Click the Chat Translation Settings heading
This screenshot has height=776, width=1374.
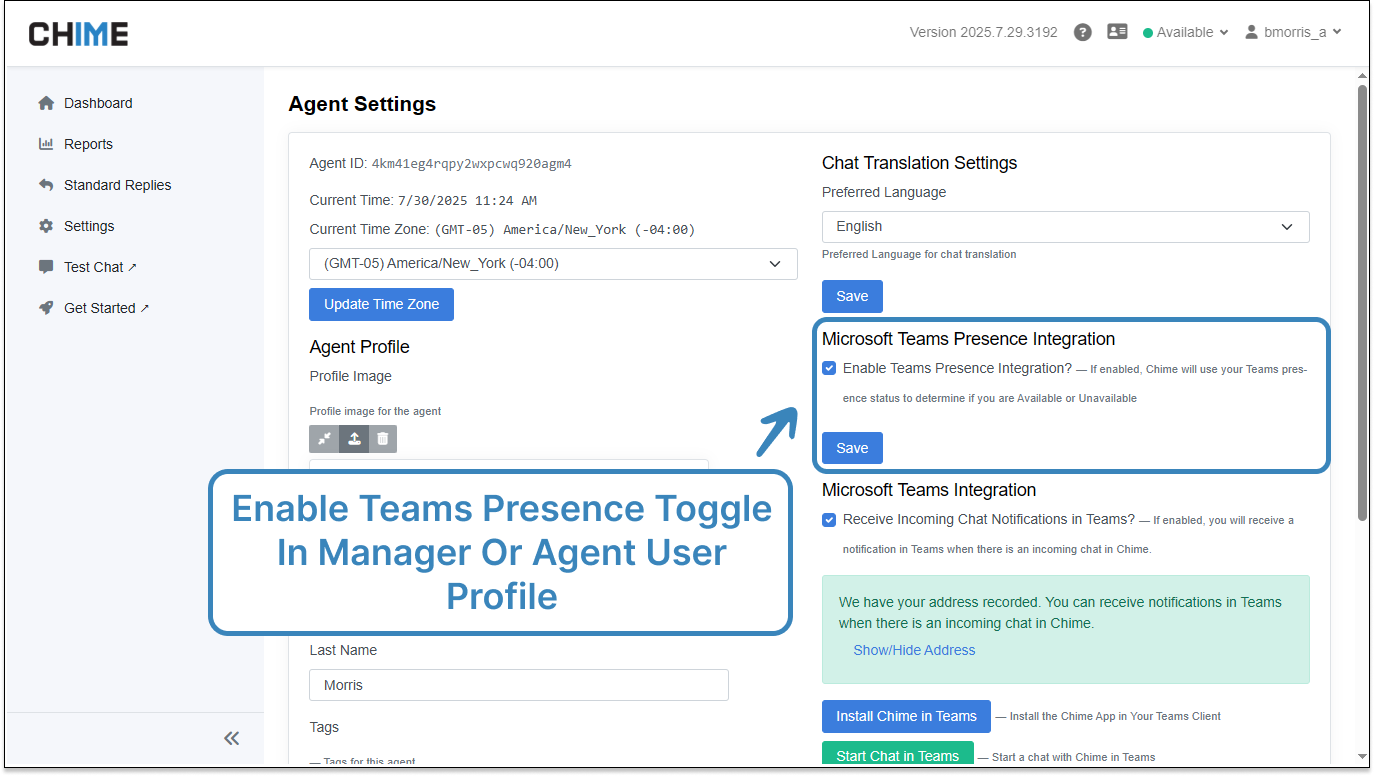tap(919, 163)
